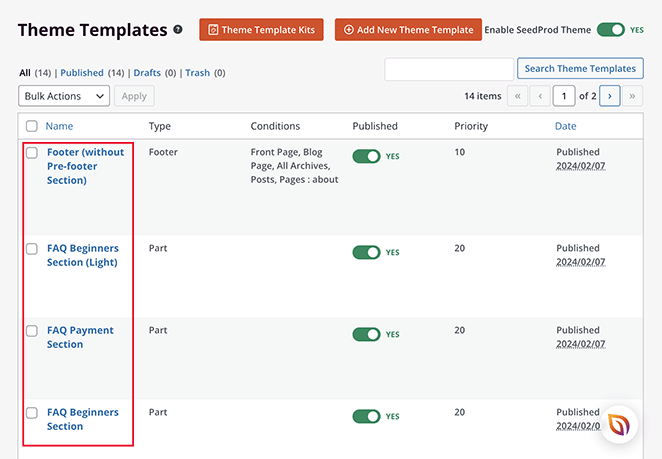Screen dimensions: 662x459
Task: Disable the Enable SeedProd Theme toggle
Action: point(610,30)
